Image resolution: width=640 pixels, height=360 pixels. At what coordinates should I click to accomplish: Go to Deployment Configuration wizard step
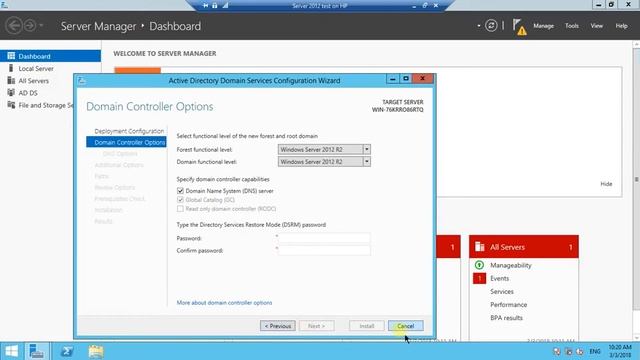(x=129, y=131)
